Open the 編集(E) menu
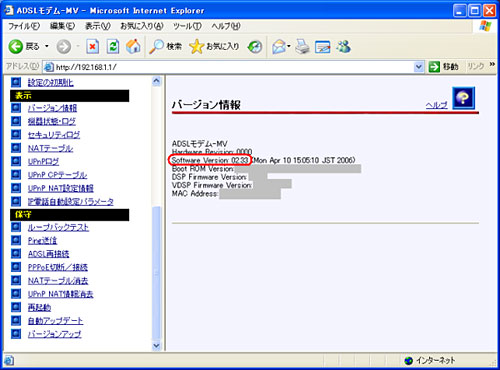This screenshot has width=500, height=370. [x=62, y=26]
